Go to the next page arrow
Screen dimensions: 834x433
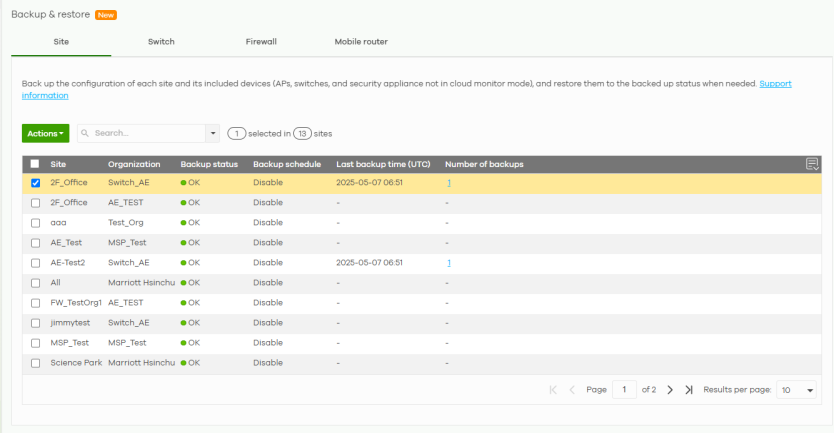pyautogui.click(x=670, y=390)
